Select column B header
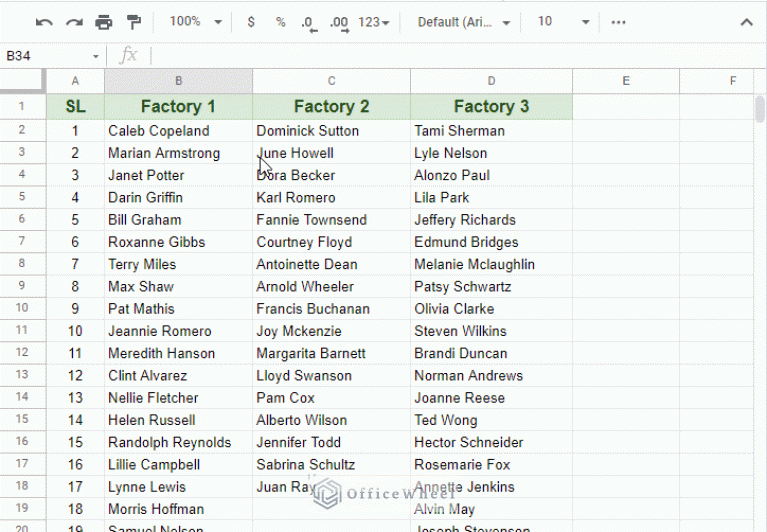767x532 pixels. (179, 81)
